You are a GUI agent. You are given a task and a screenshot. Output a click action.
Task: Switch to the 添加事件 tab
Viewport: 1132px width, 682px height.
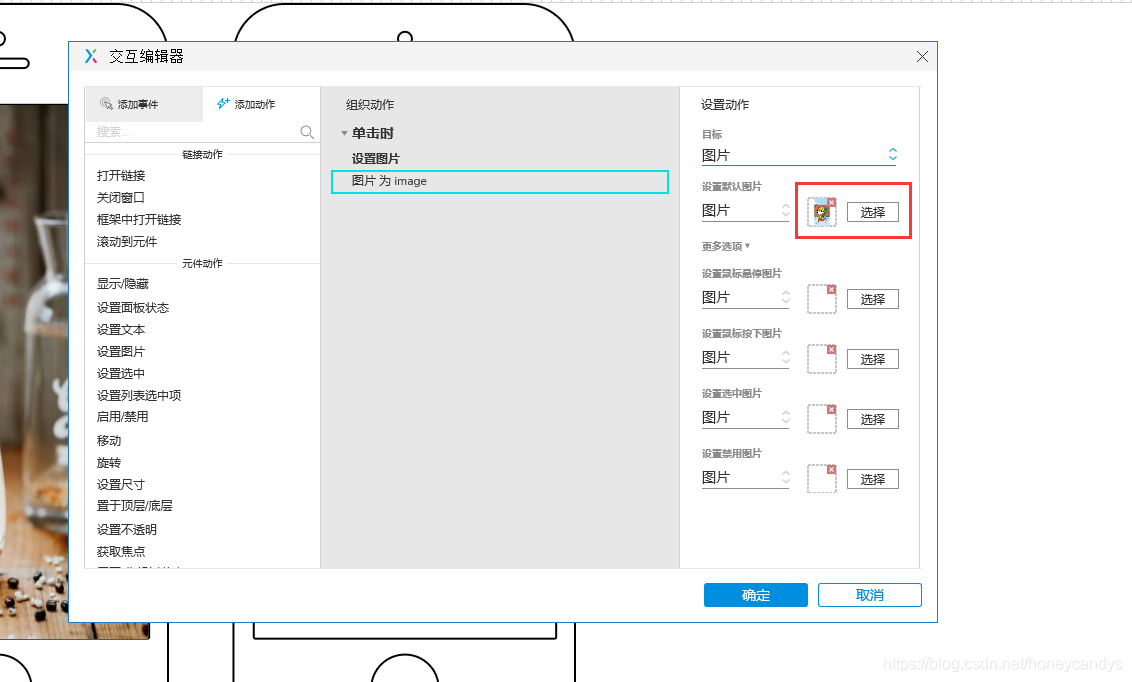144,105
